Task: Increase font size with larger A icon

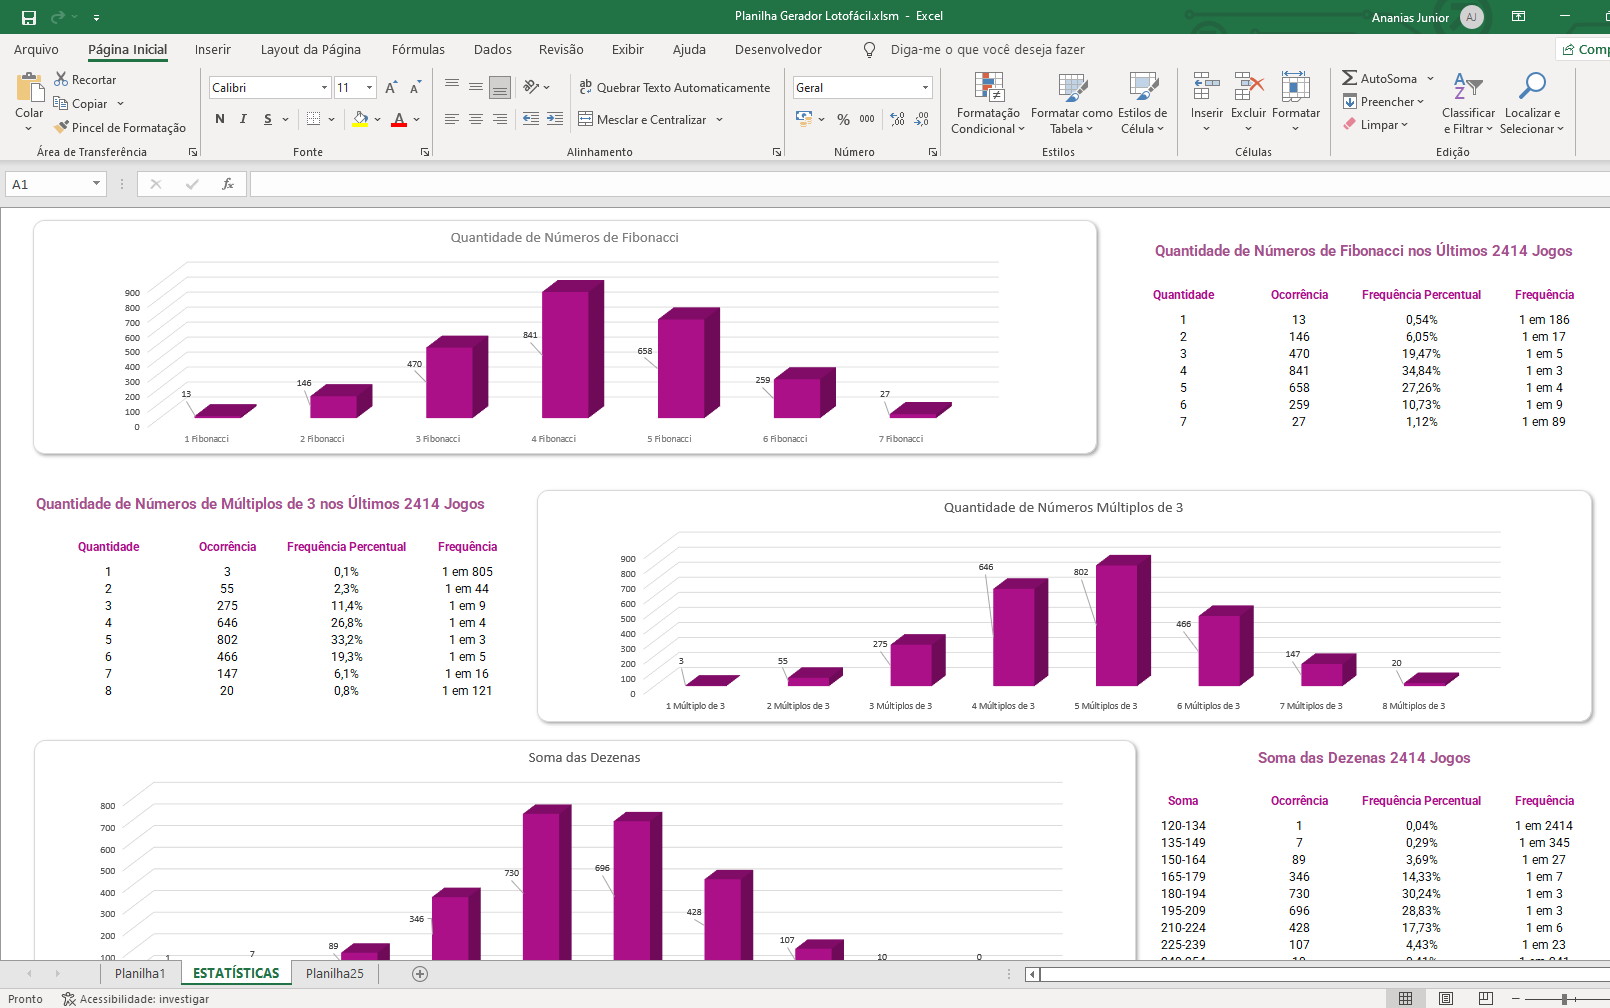Action: [391, 88]
